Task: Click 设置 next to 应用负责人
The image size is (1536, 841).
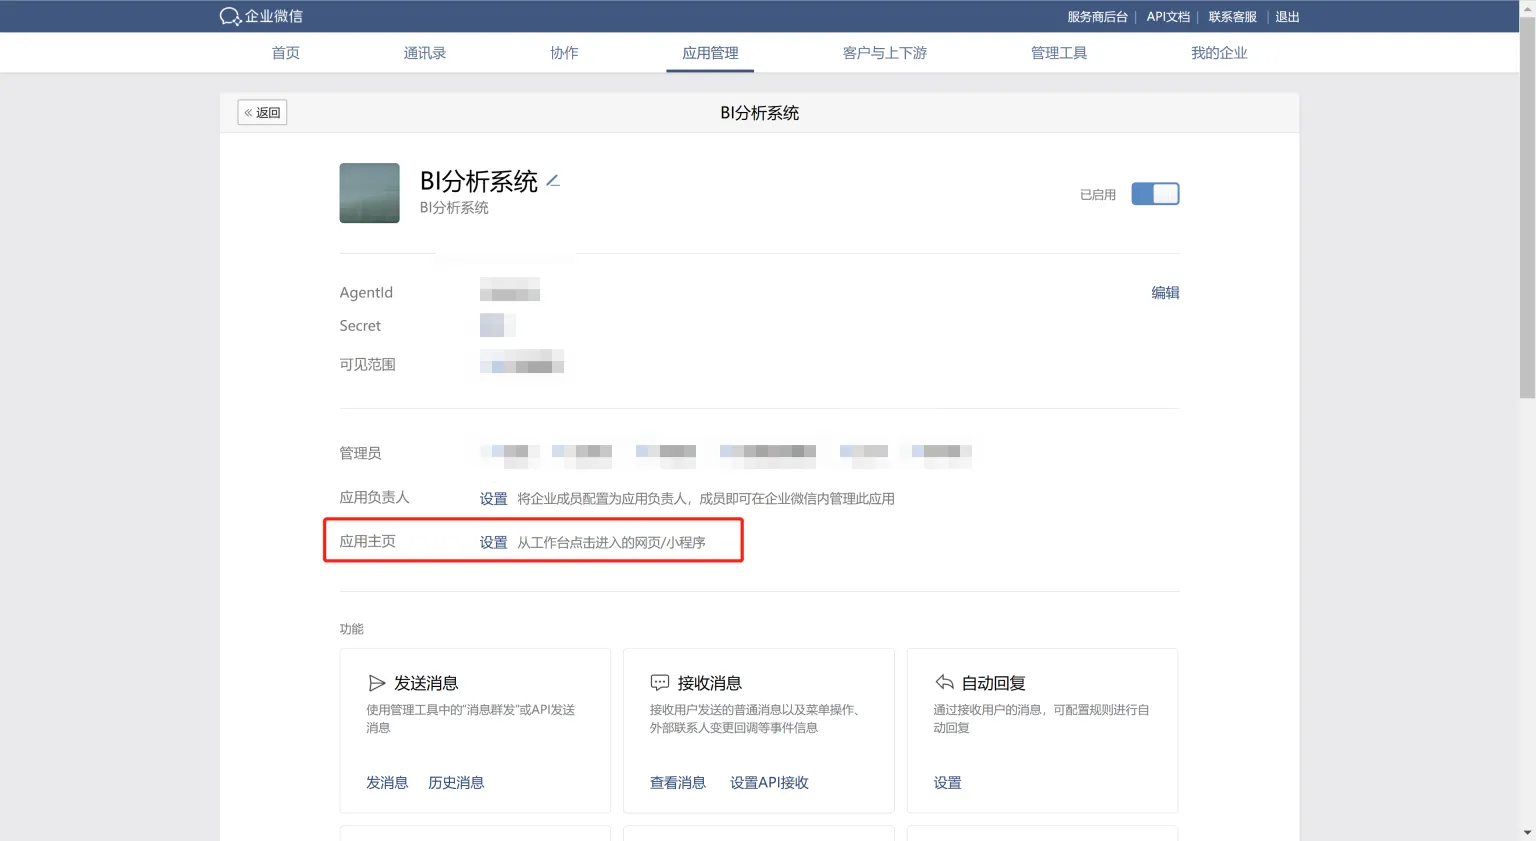Action: coord(493,499)
